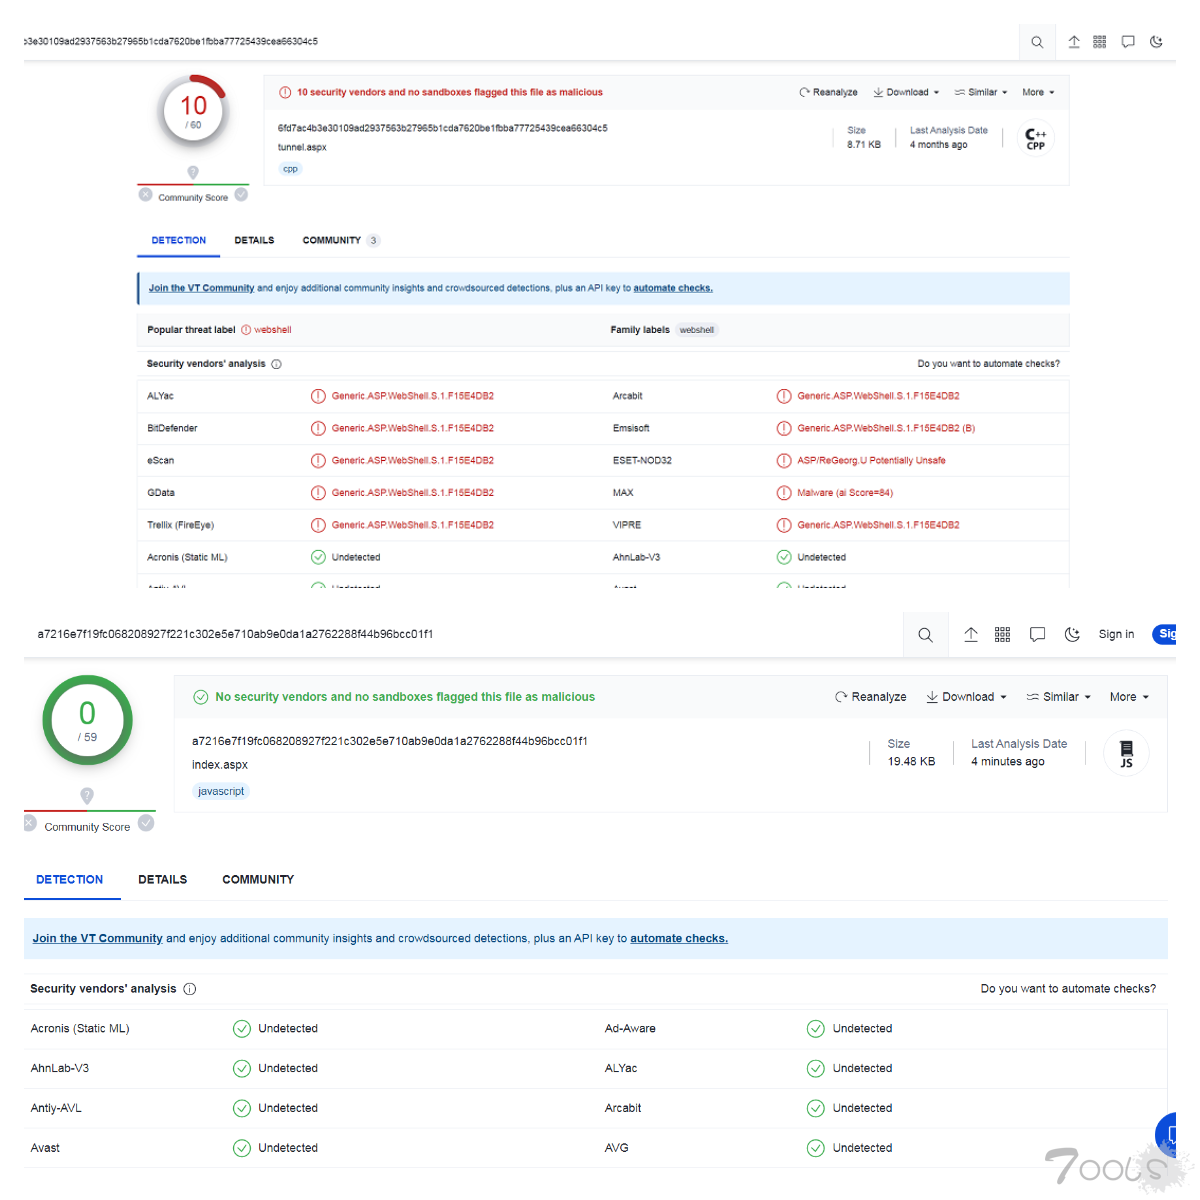1200x1200 pixels.
Task: Toggle dark mode moon icon beside Sign in
Action: [1072, 635]
